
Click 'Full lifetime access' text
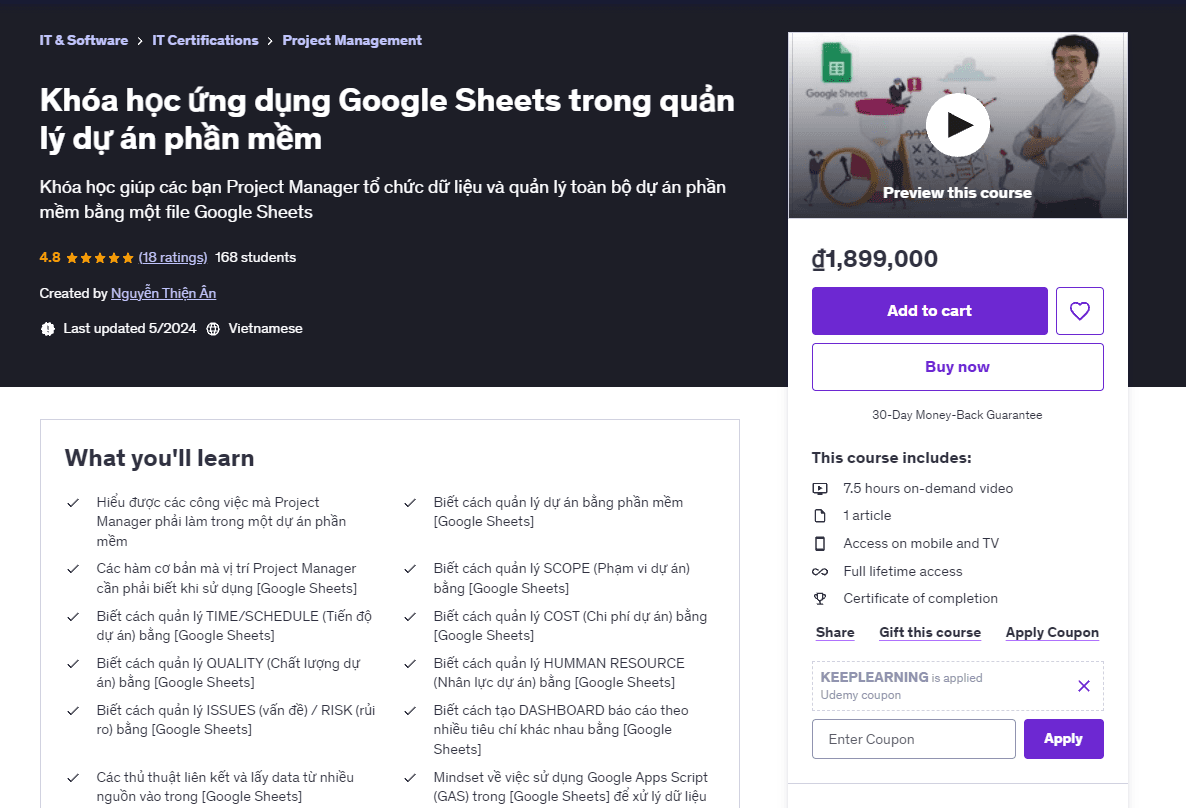(x=902, y=572)
